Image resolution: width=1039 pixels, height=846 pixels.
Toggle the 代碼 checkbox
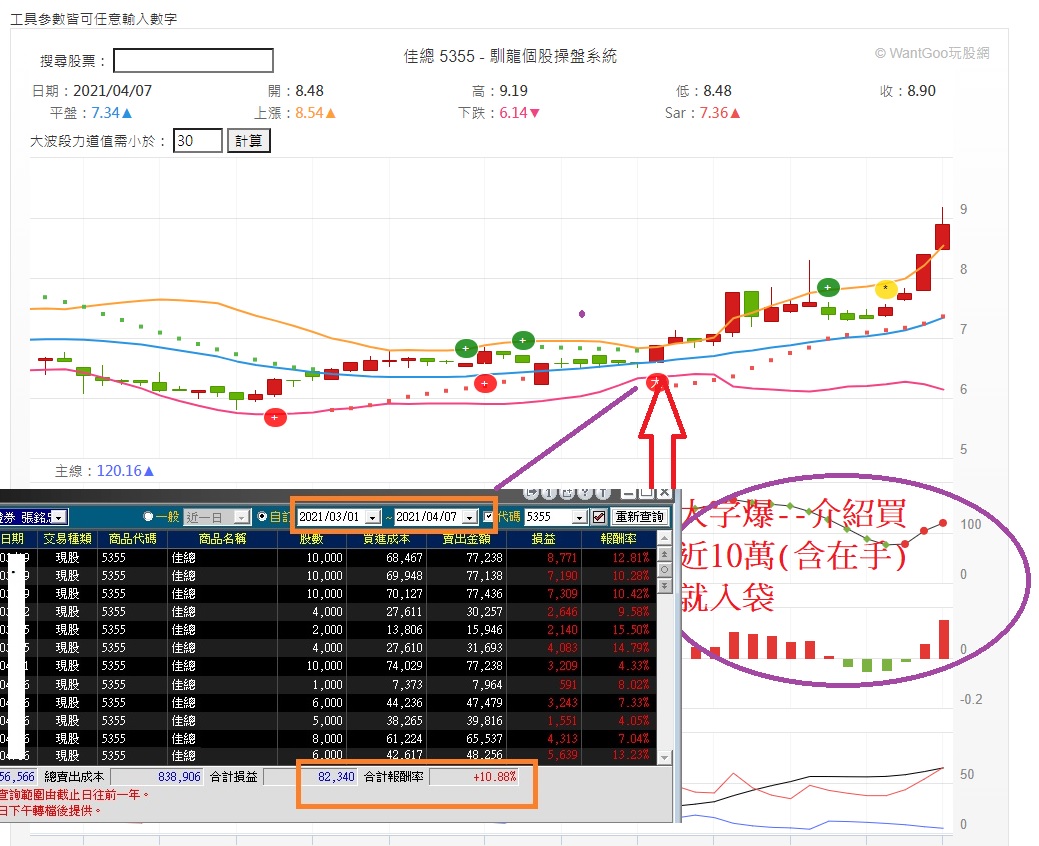(x=489, y=517)
